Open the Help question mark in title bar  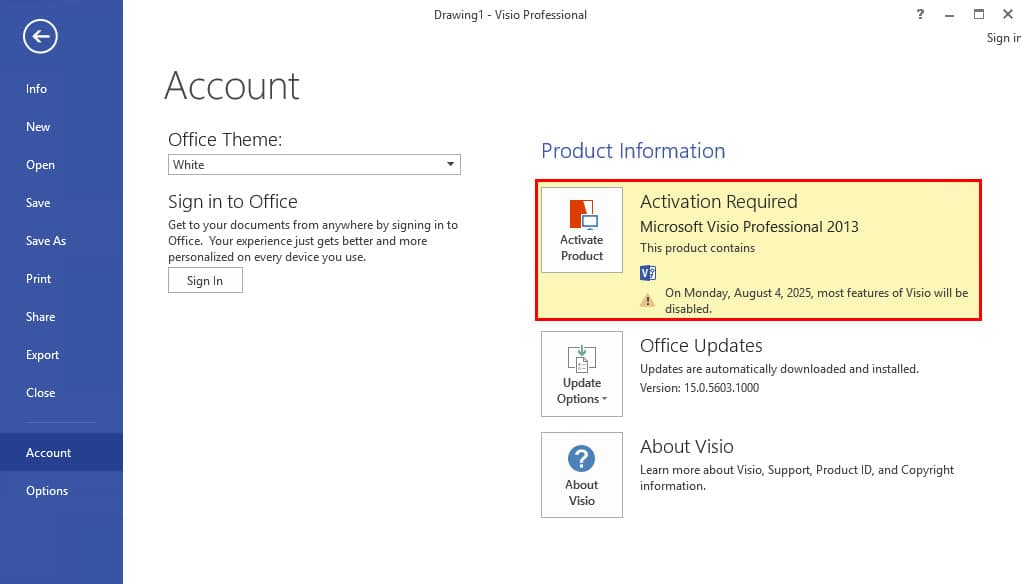[x=920, y=14]
